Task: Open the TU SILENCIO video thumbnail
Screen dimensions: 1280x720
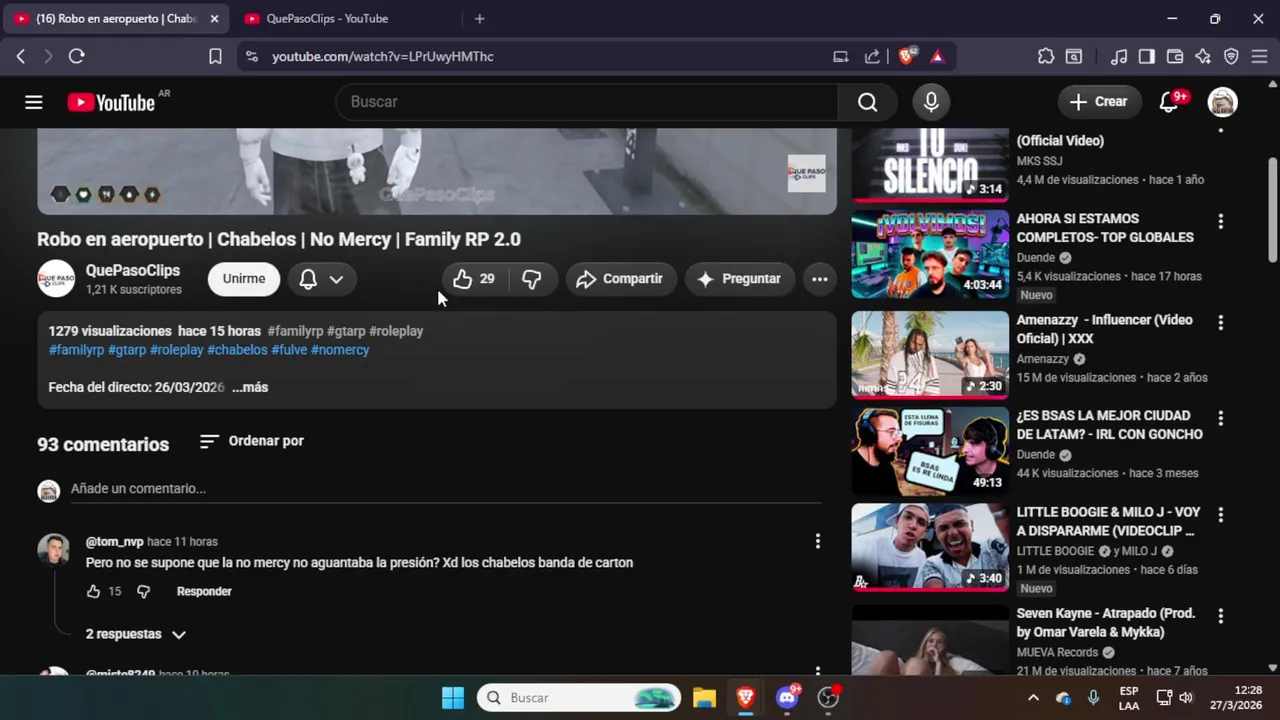Action: tap(930, 166)
